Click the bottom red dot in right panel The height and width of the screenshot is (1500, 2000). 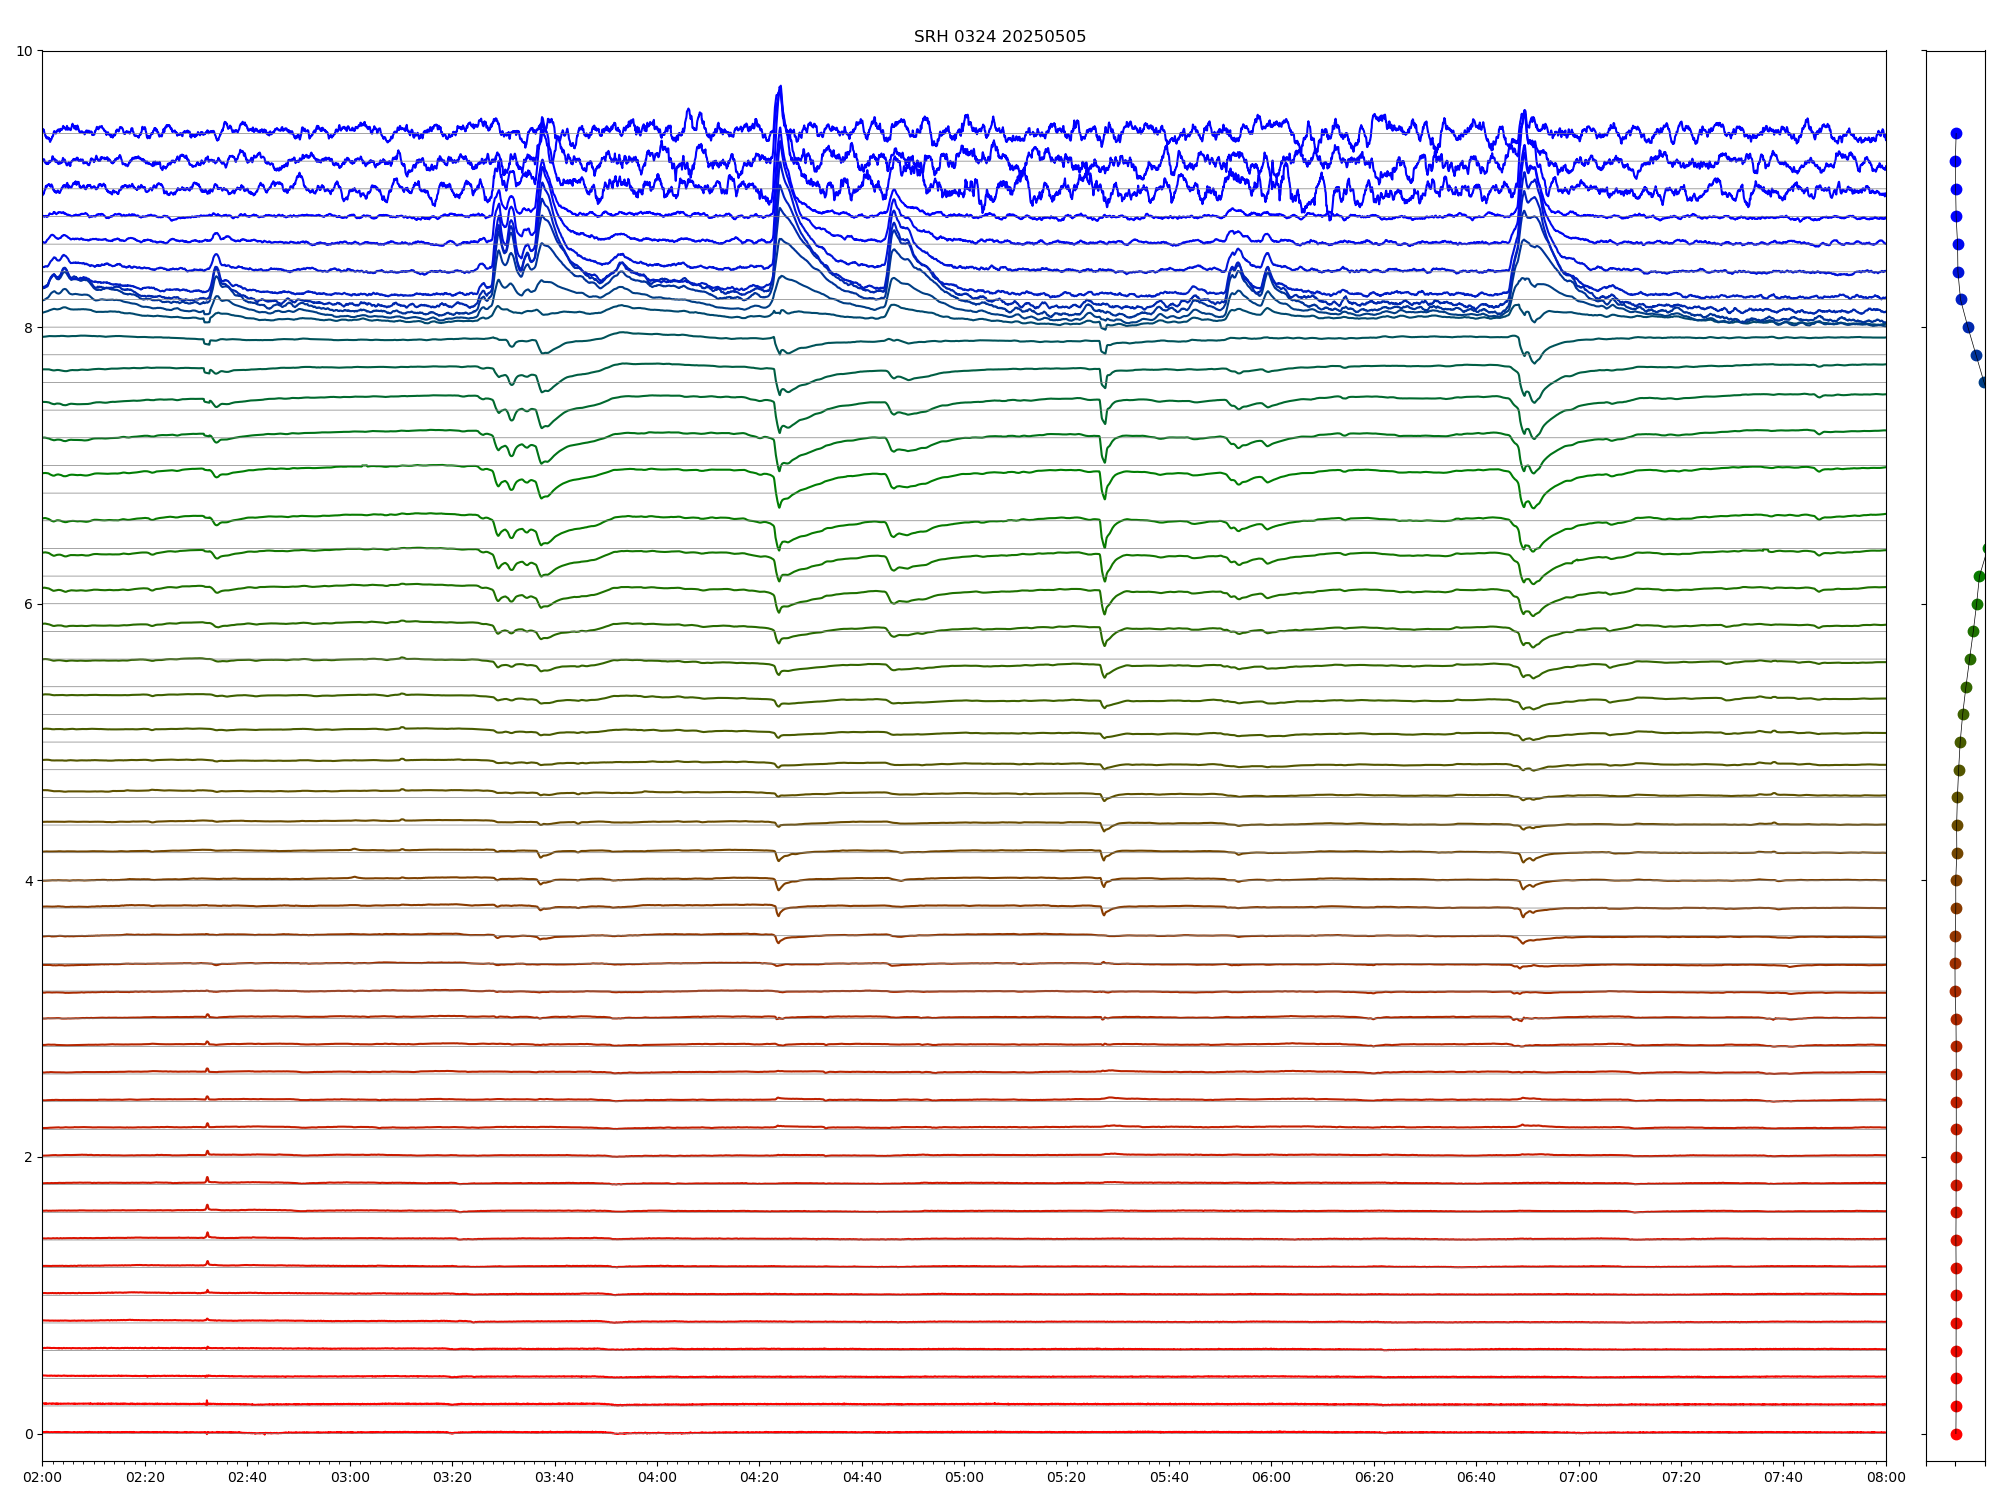(1956, 1434)
